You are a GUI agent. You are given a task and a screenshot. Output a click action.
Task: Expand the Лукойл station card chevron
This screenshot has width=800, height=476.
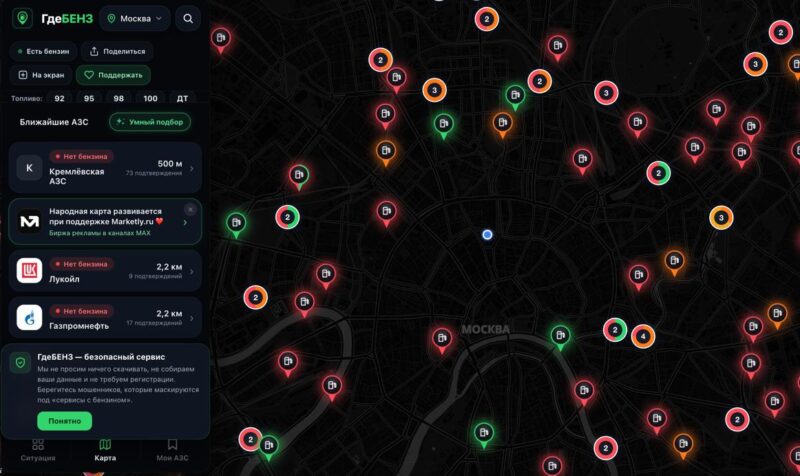pos(192,271)
